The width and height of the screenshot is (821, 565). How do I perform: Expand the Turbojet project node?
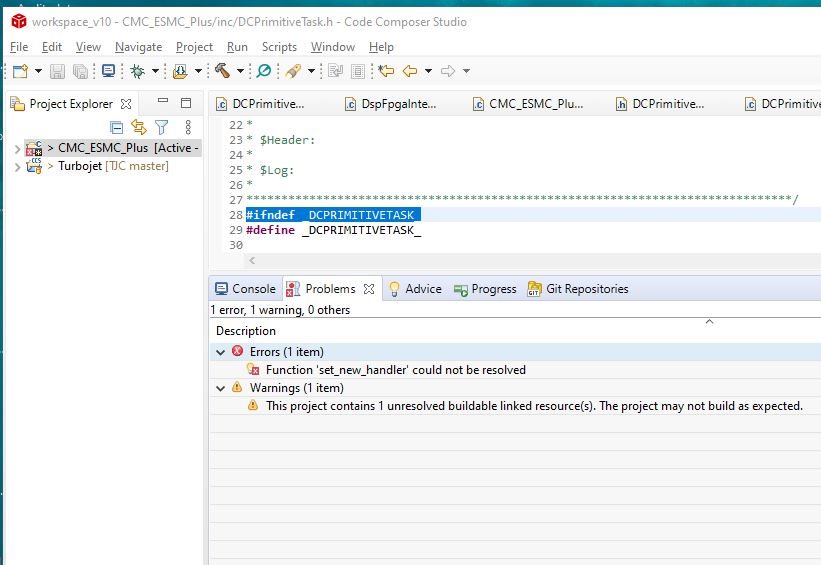pos(17,167)
